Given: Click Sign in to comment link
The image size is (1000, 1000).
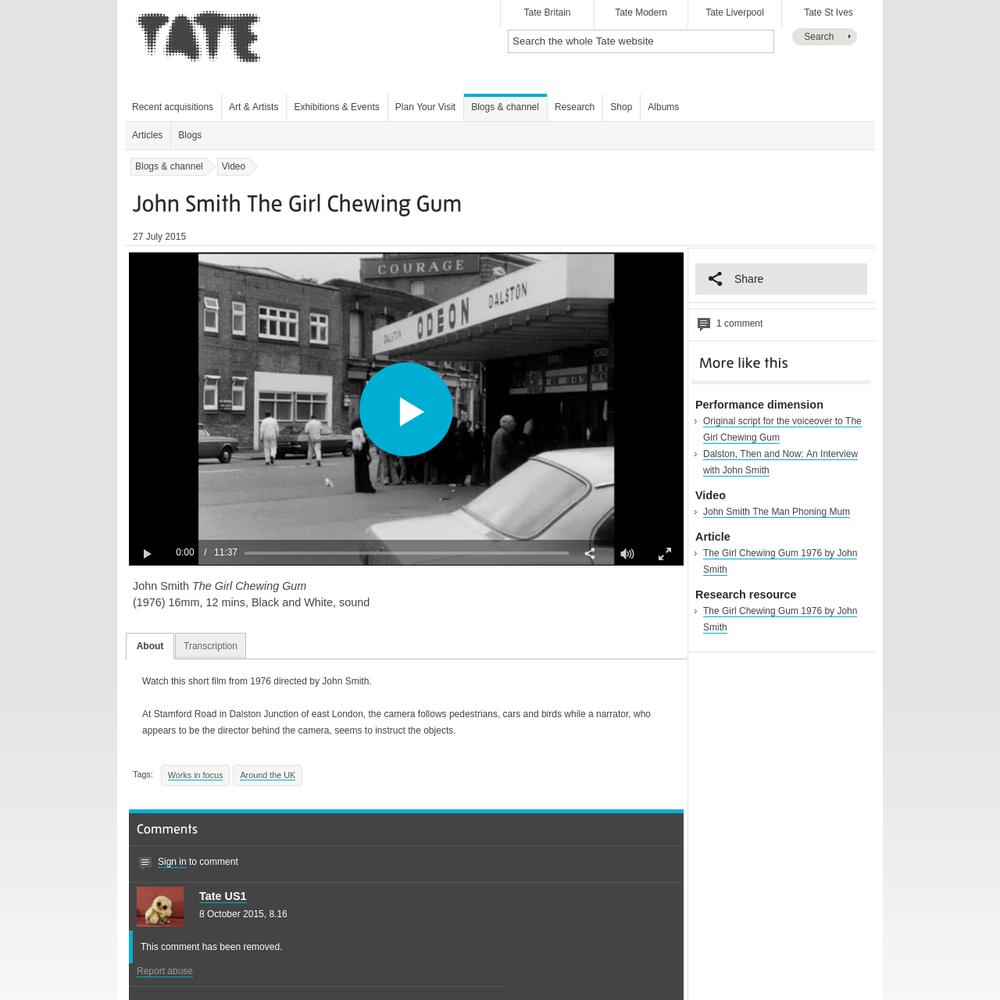Looking at the screenshot, I should click(x=172, y=862).
